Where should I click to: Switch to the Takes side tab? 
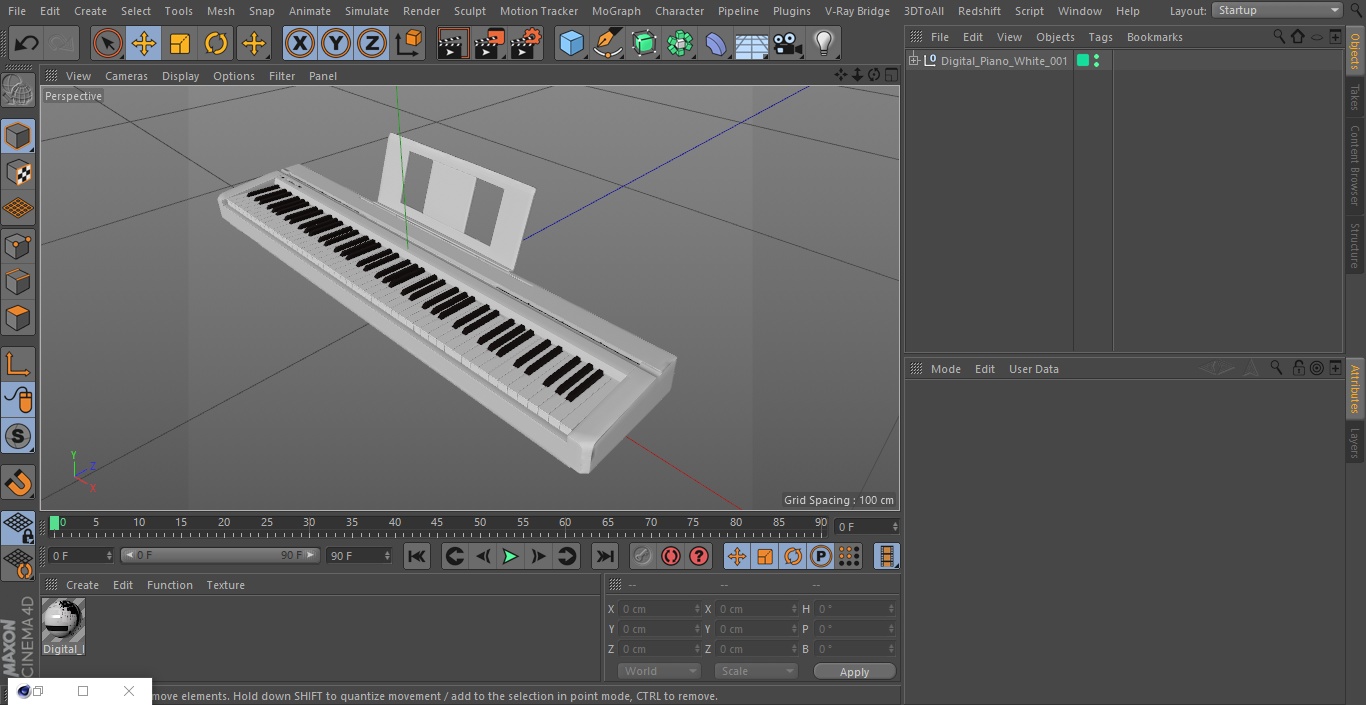click(x=1355, y=97)
